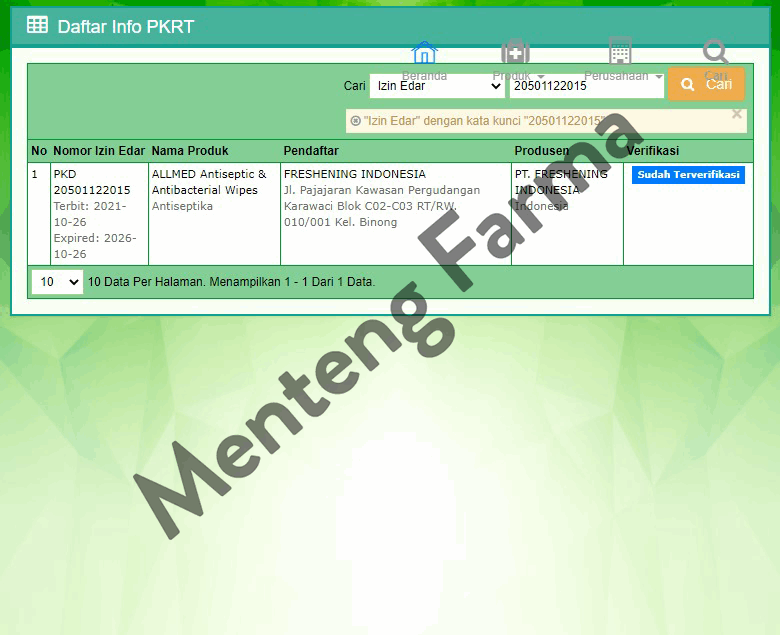Dismiss the search keyword notice with its X
Image resolution: width=780 pixels, height=635 pixels.
(737, 114)
